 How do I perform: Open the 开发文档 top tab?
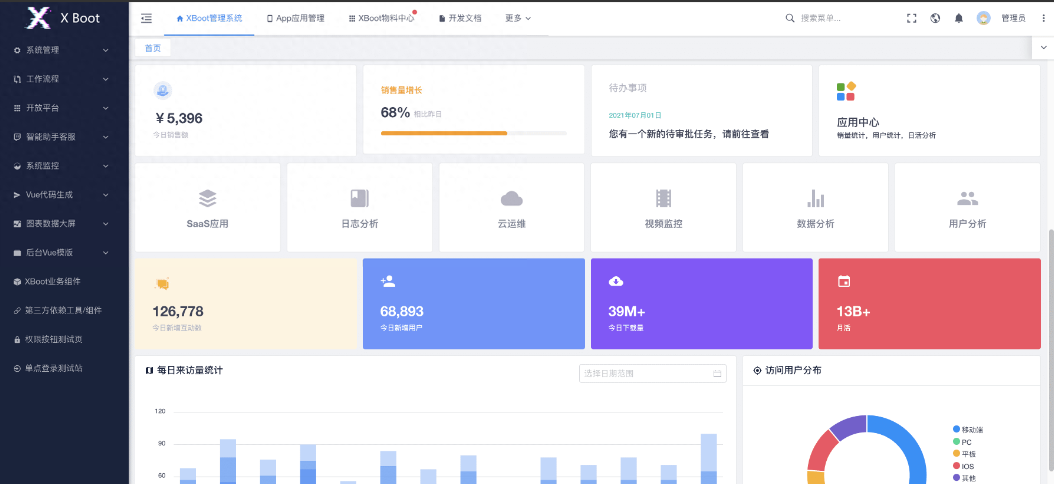460,18
